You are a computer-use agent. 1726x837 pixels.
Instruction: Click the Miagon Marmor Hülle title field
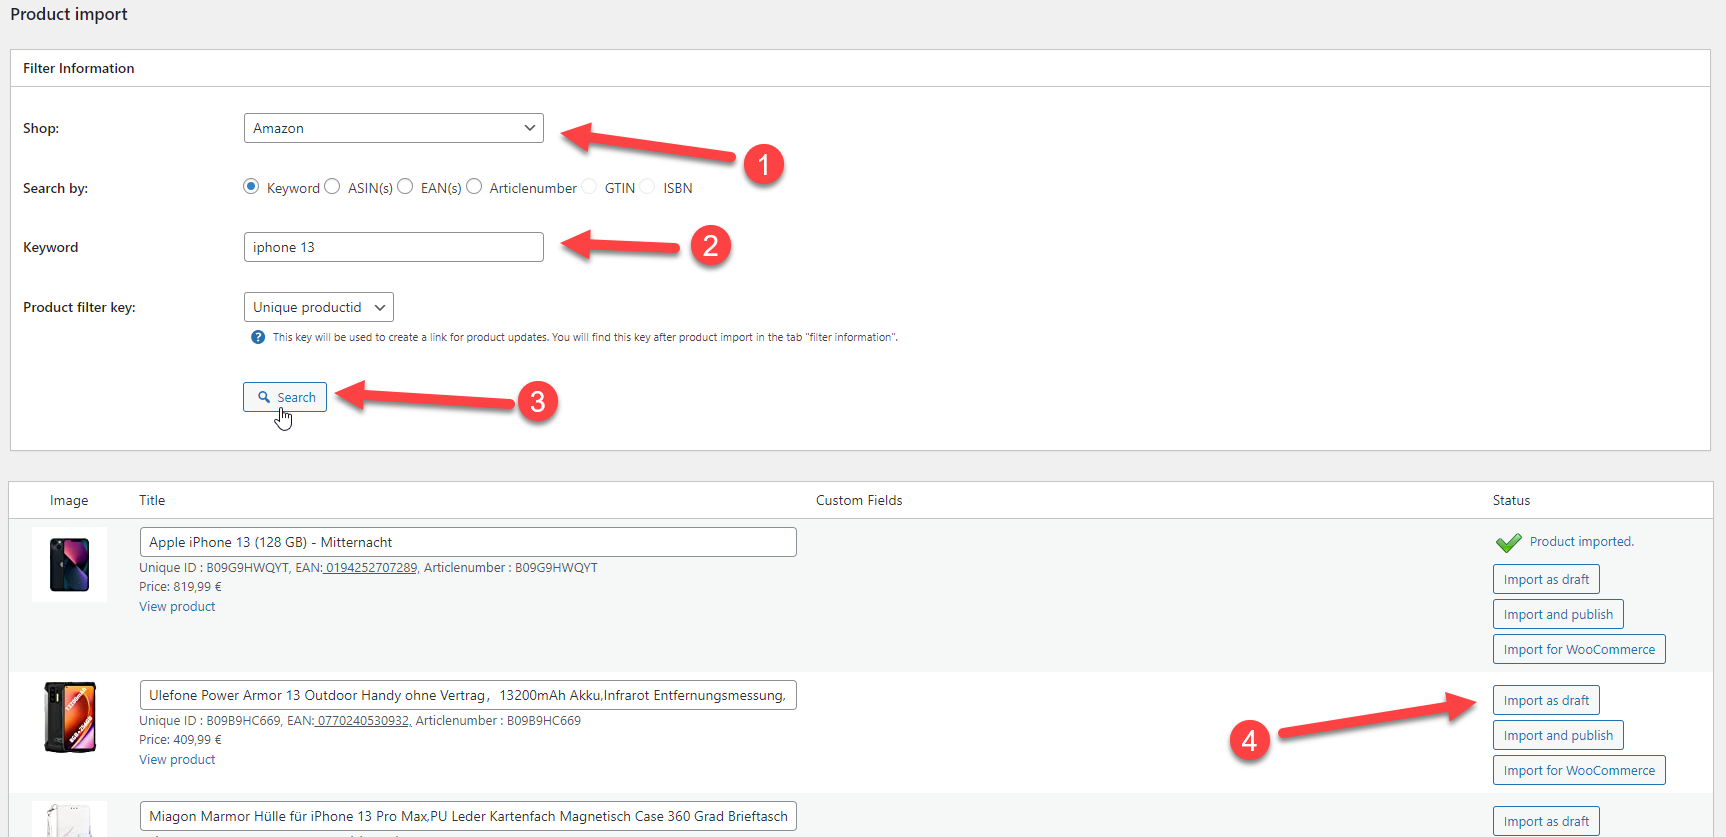(468, 816)
